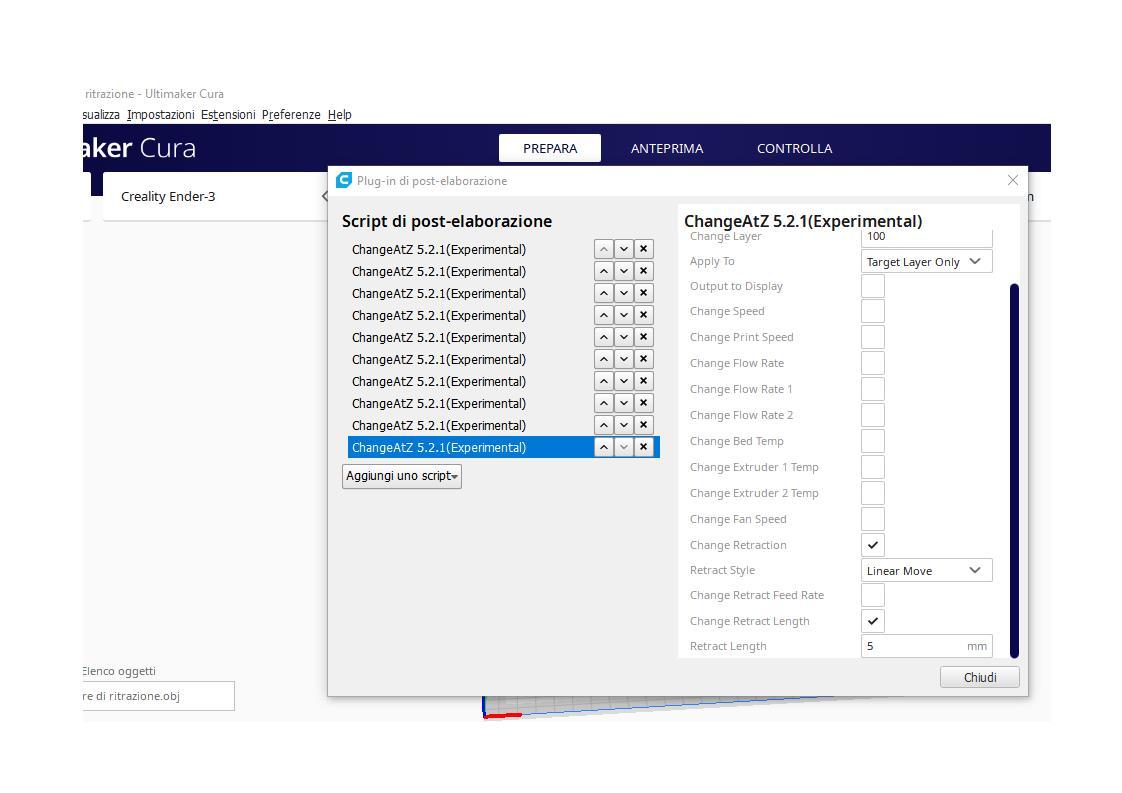Move the second ChangeAtZ script up
This screenshot has width=1122, height=793.
(x=604, y=271)
